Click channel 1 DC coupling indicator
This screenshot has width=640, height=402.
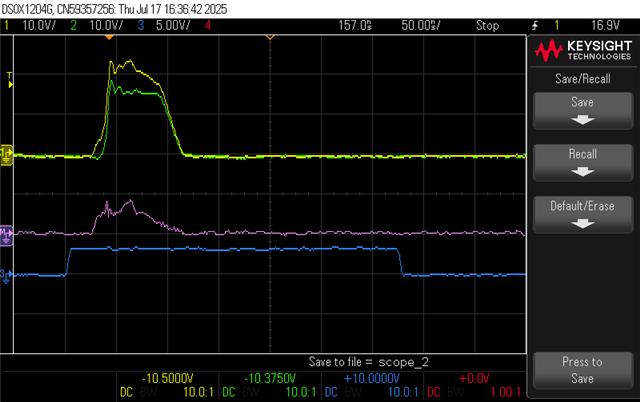click(x=127, y=392)
